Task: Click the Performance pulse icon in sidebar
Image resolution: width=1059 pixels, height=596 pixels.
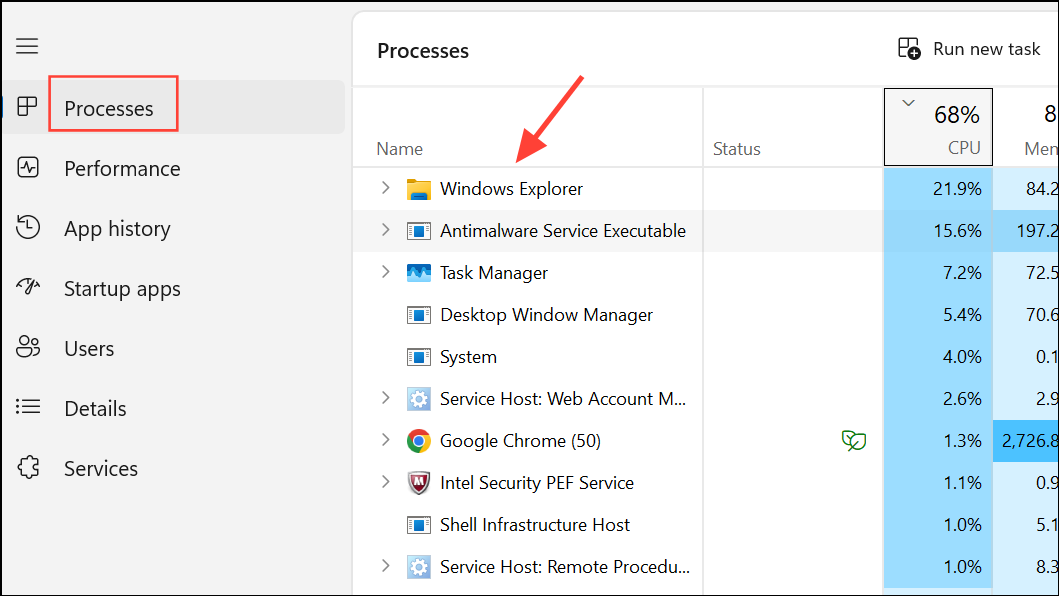Action: [28, 168]
